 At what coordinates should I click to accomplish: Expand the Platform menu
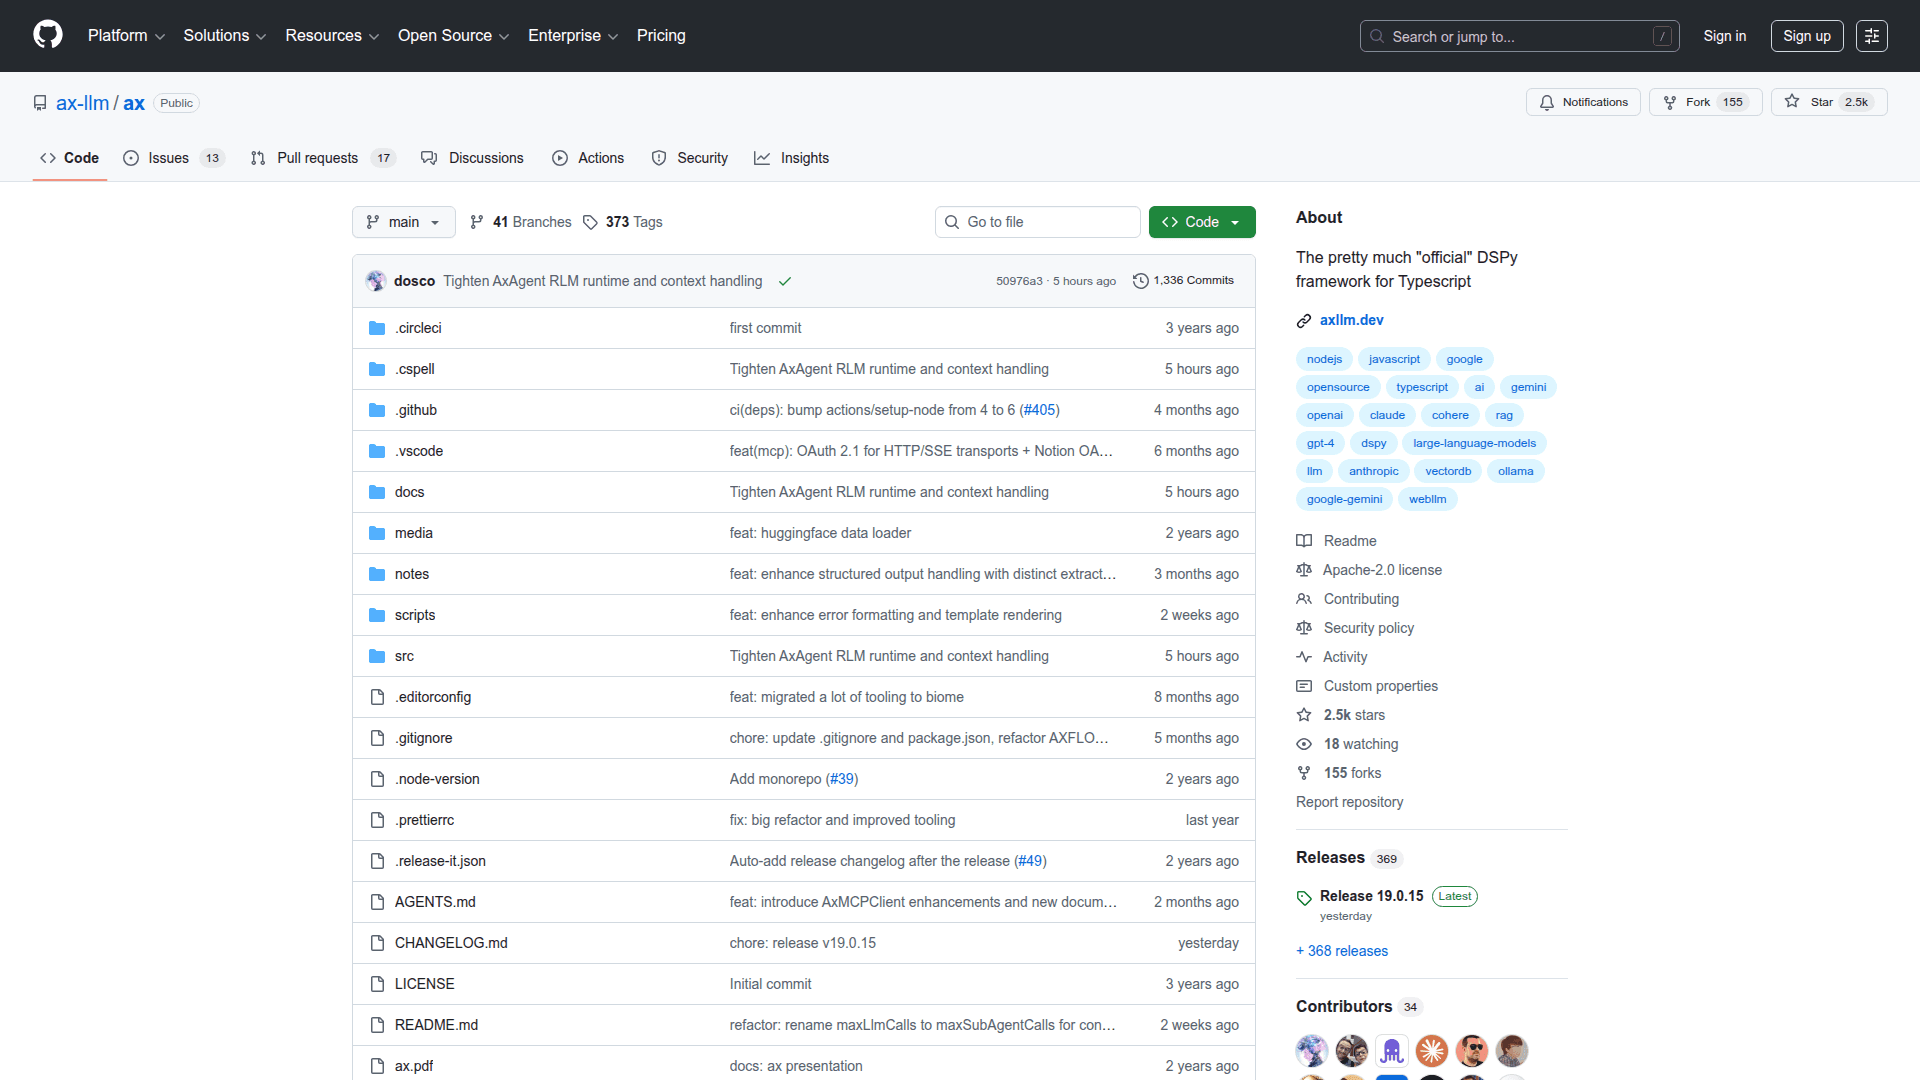[126, 36]
